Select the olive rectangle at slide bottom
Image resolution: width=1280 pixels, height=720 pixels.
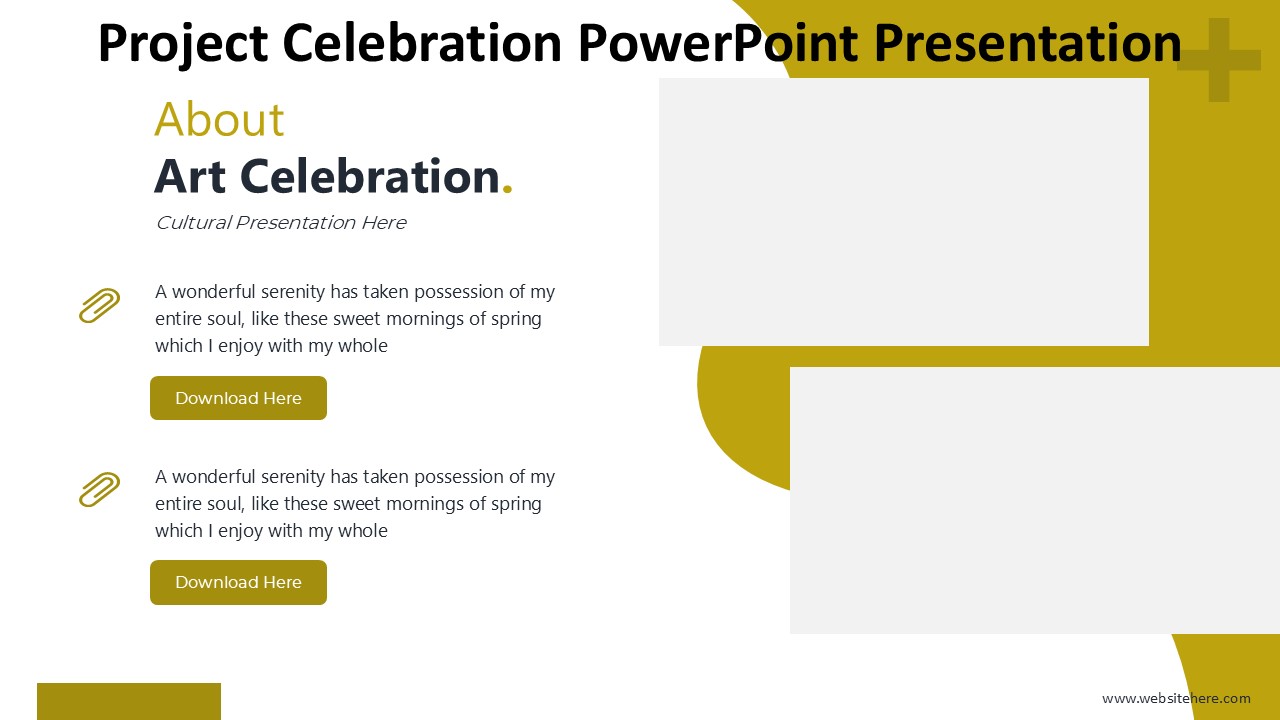(x=129, y=701)
